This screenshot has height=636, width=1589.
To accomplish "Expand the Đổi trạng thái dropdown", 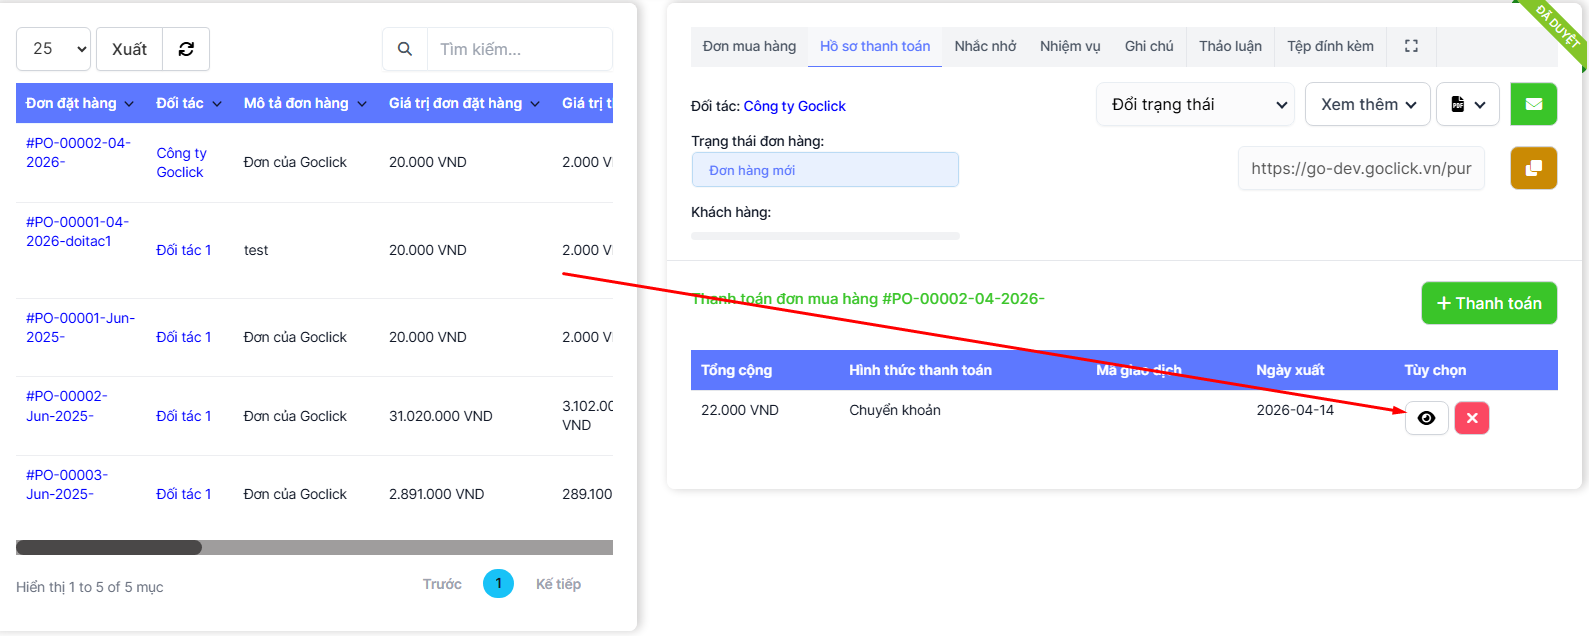I will pos(1195,104).
